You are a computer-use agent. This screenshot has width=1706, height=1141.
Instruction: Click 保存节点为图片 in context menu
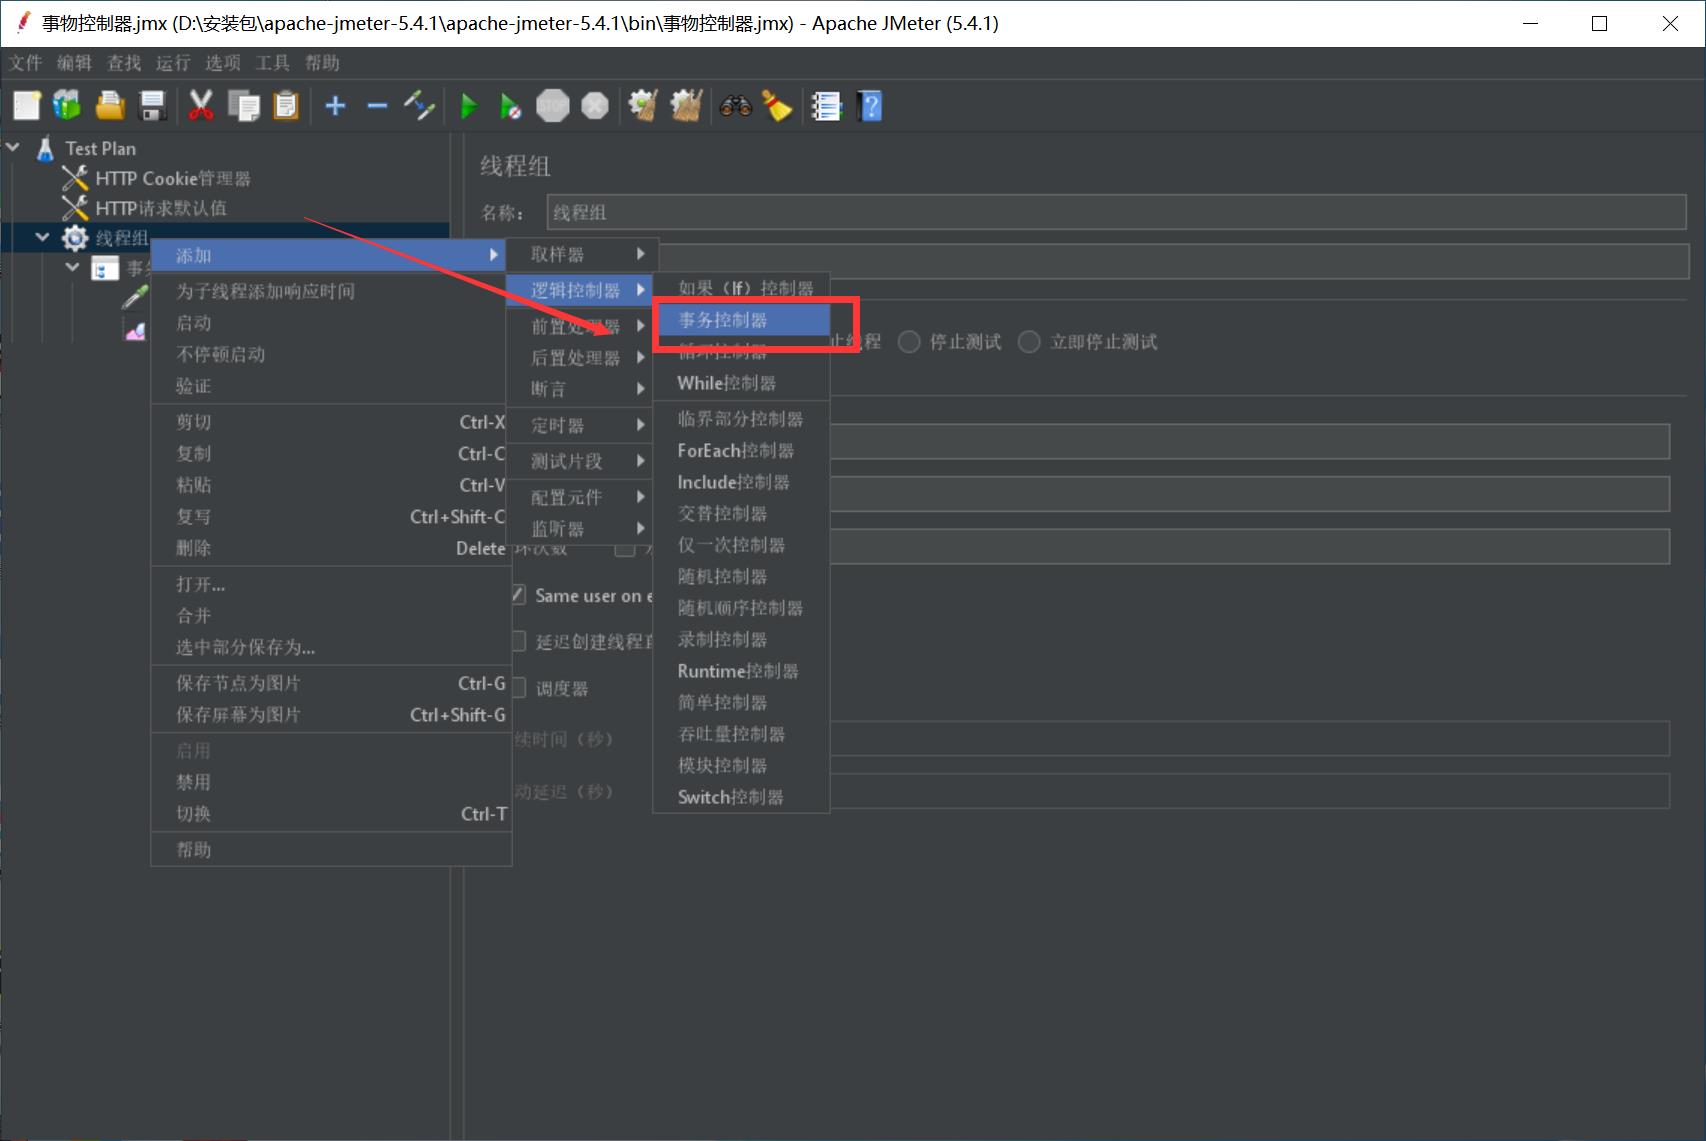click(331, 683)
